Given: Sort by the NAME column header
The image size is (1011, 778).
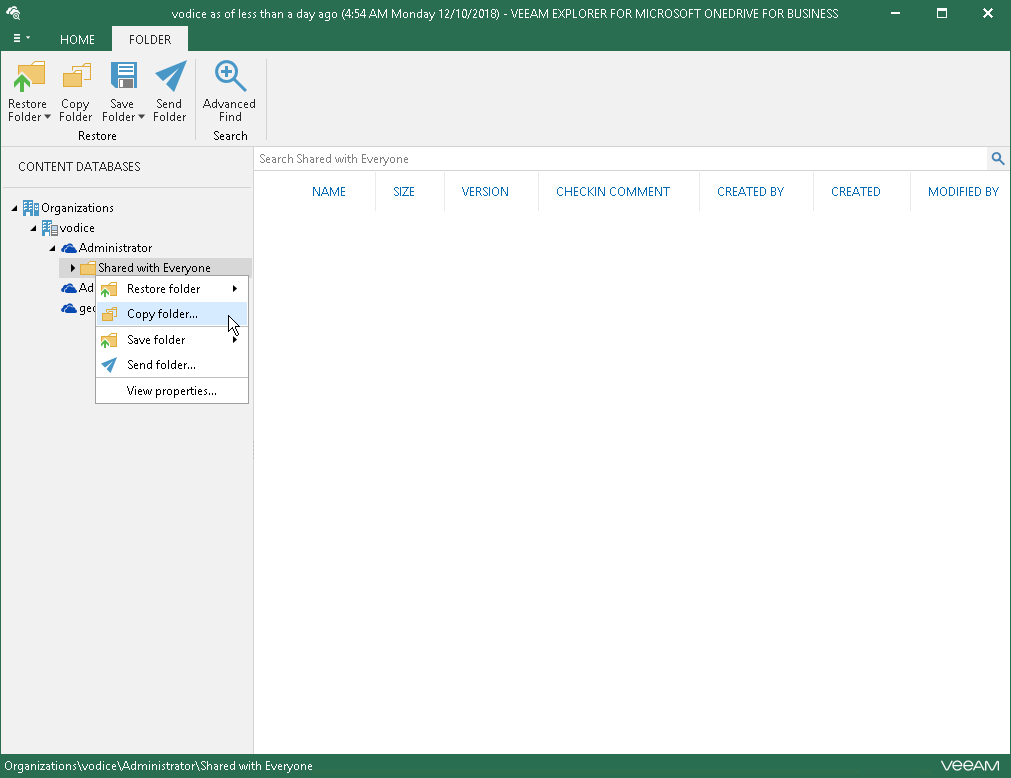Looking at the screenshot, I should tap(329, 191).
